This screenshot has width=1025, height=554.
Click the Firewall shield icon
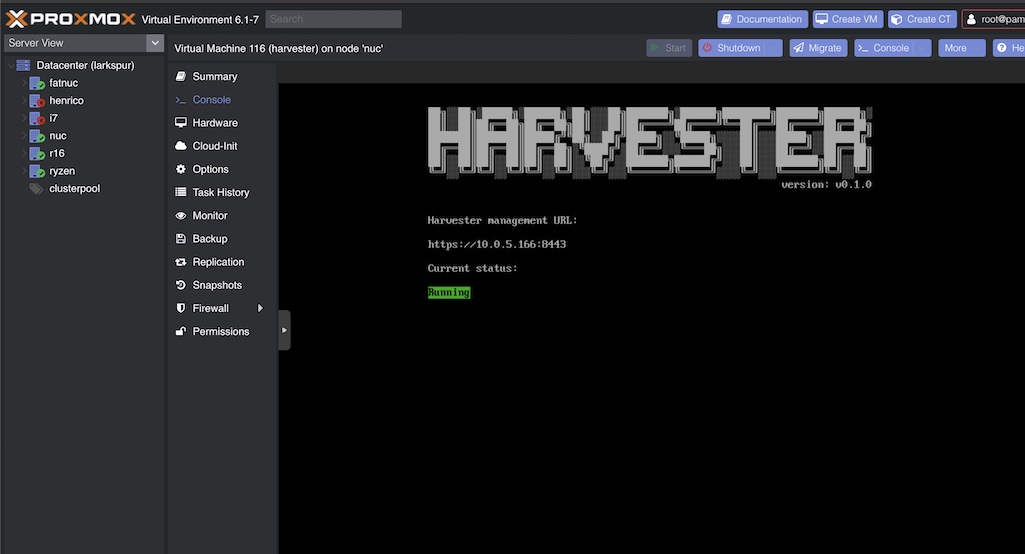coord(181,308)
